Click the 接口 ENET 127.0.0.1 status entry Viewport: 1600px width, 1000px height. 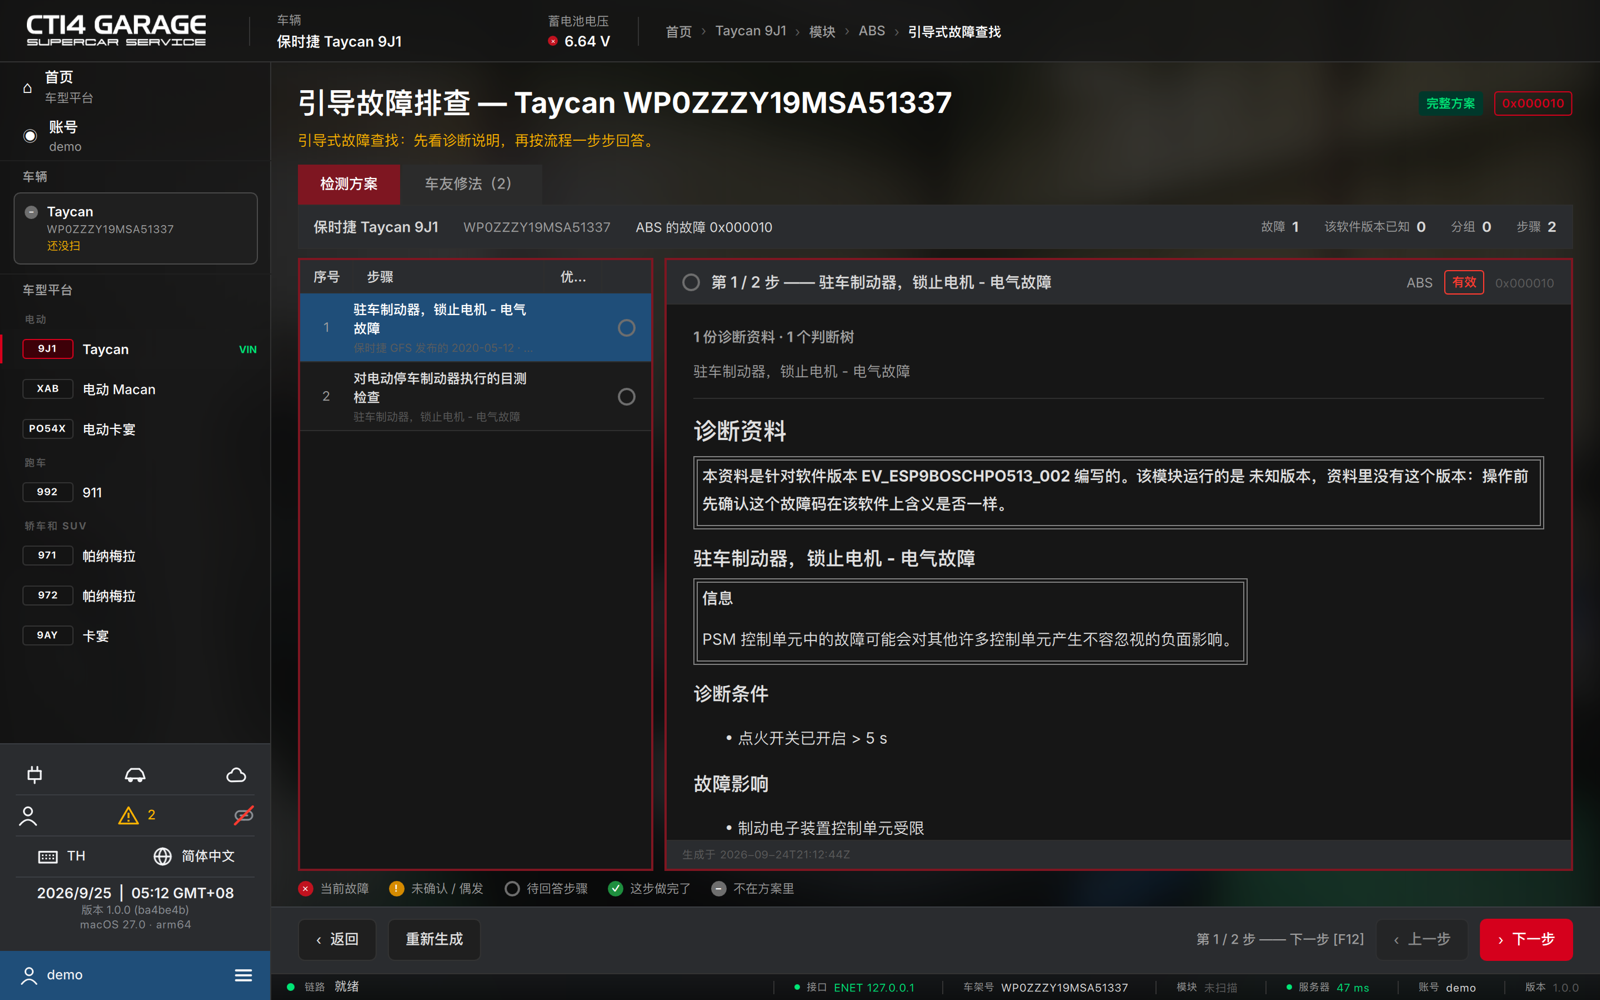[x=855, y=988]
